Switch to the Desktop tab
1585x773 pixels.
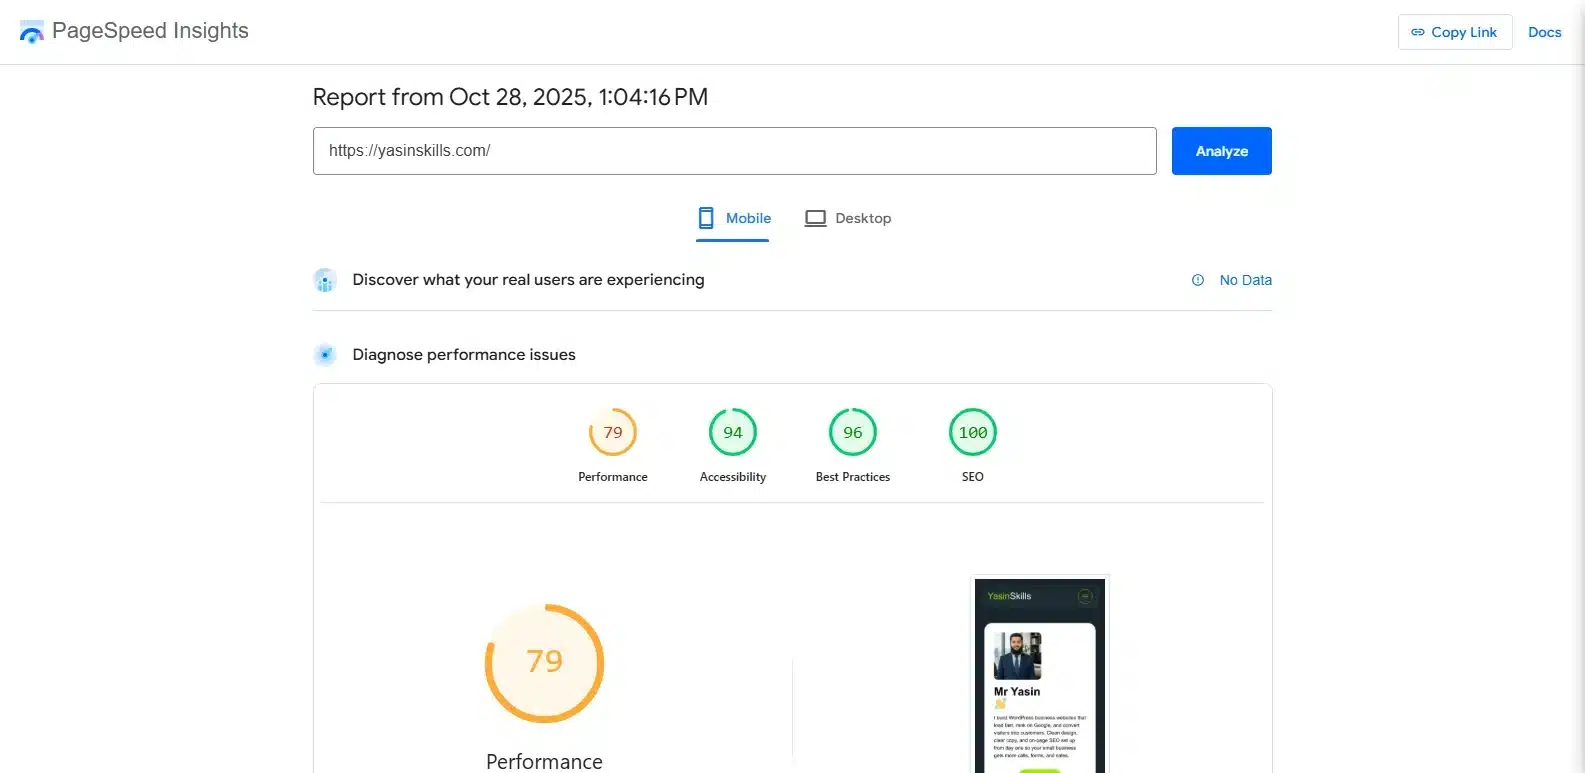point(848,218)
